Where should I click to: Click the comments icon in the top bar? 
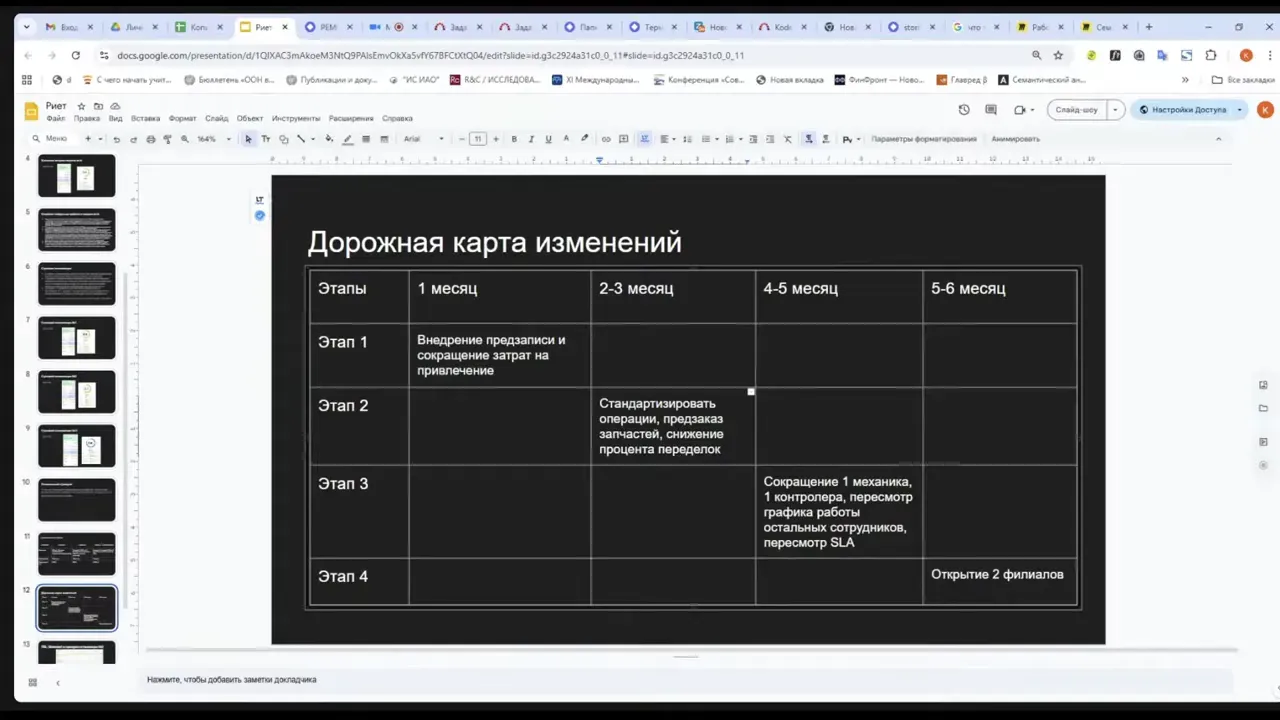(990, 110)
